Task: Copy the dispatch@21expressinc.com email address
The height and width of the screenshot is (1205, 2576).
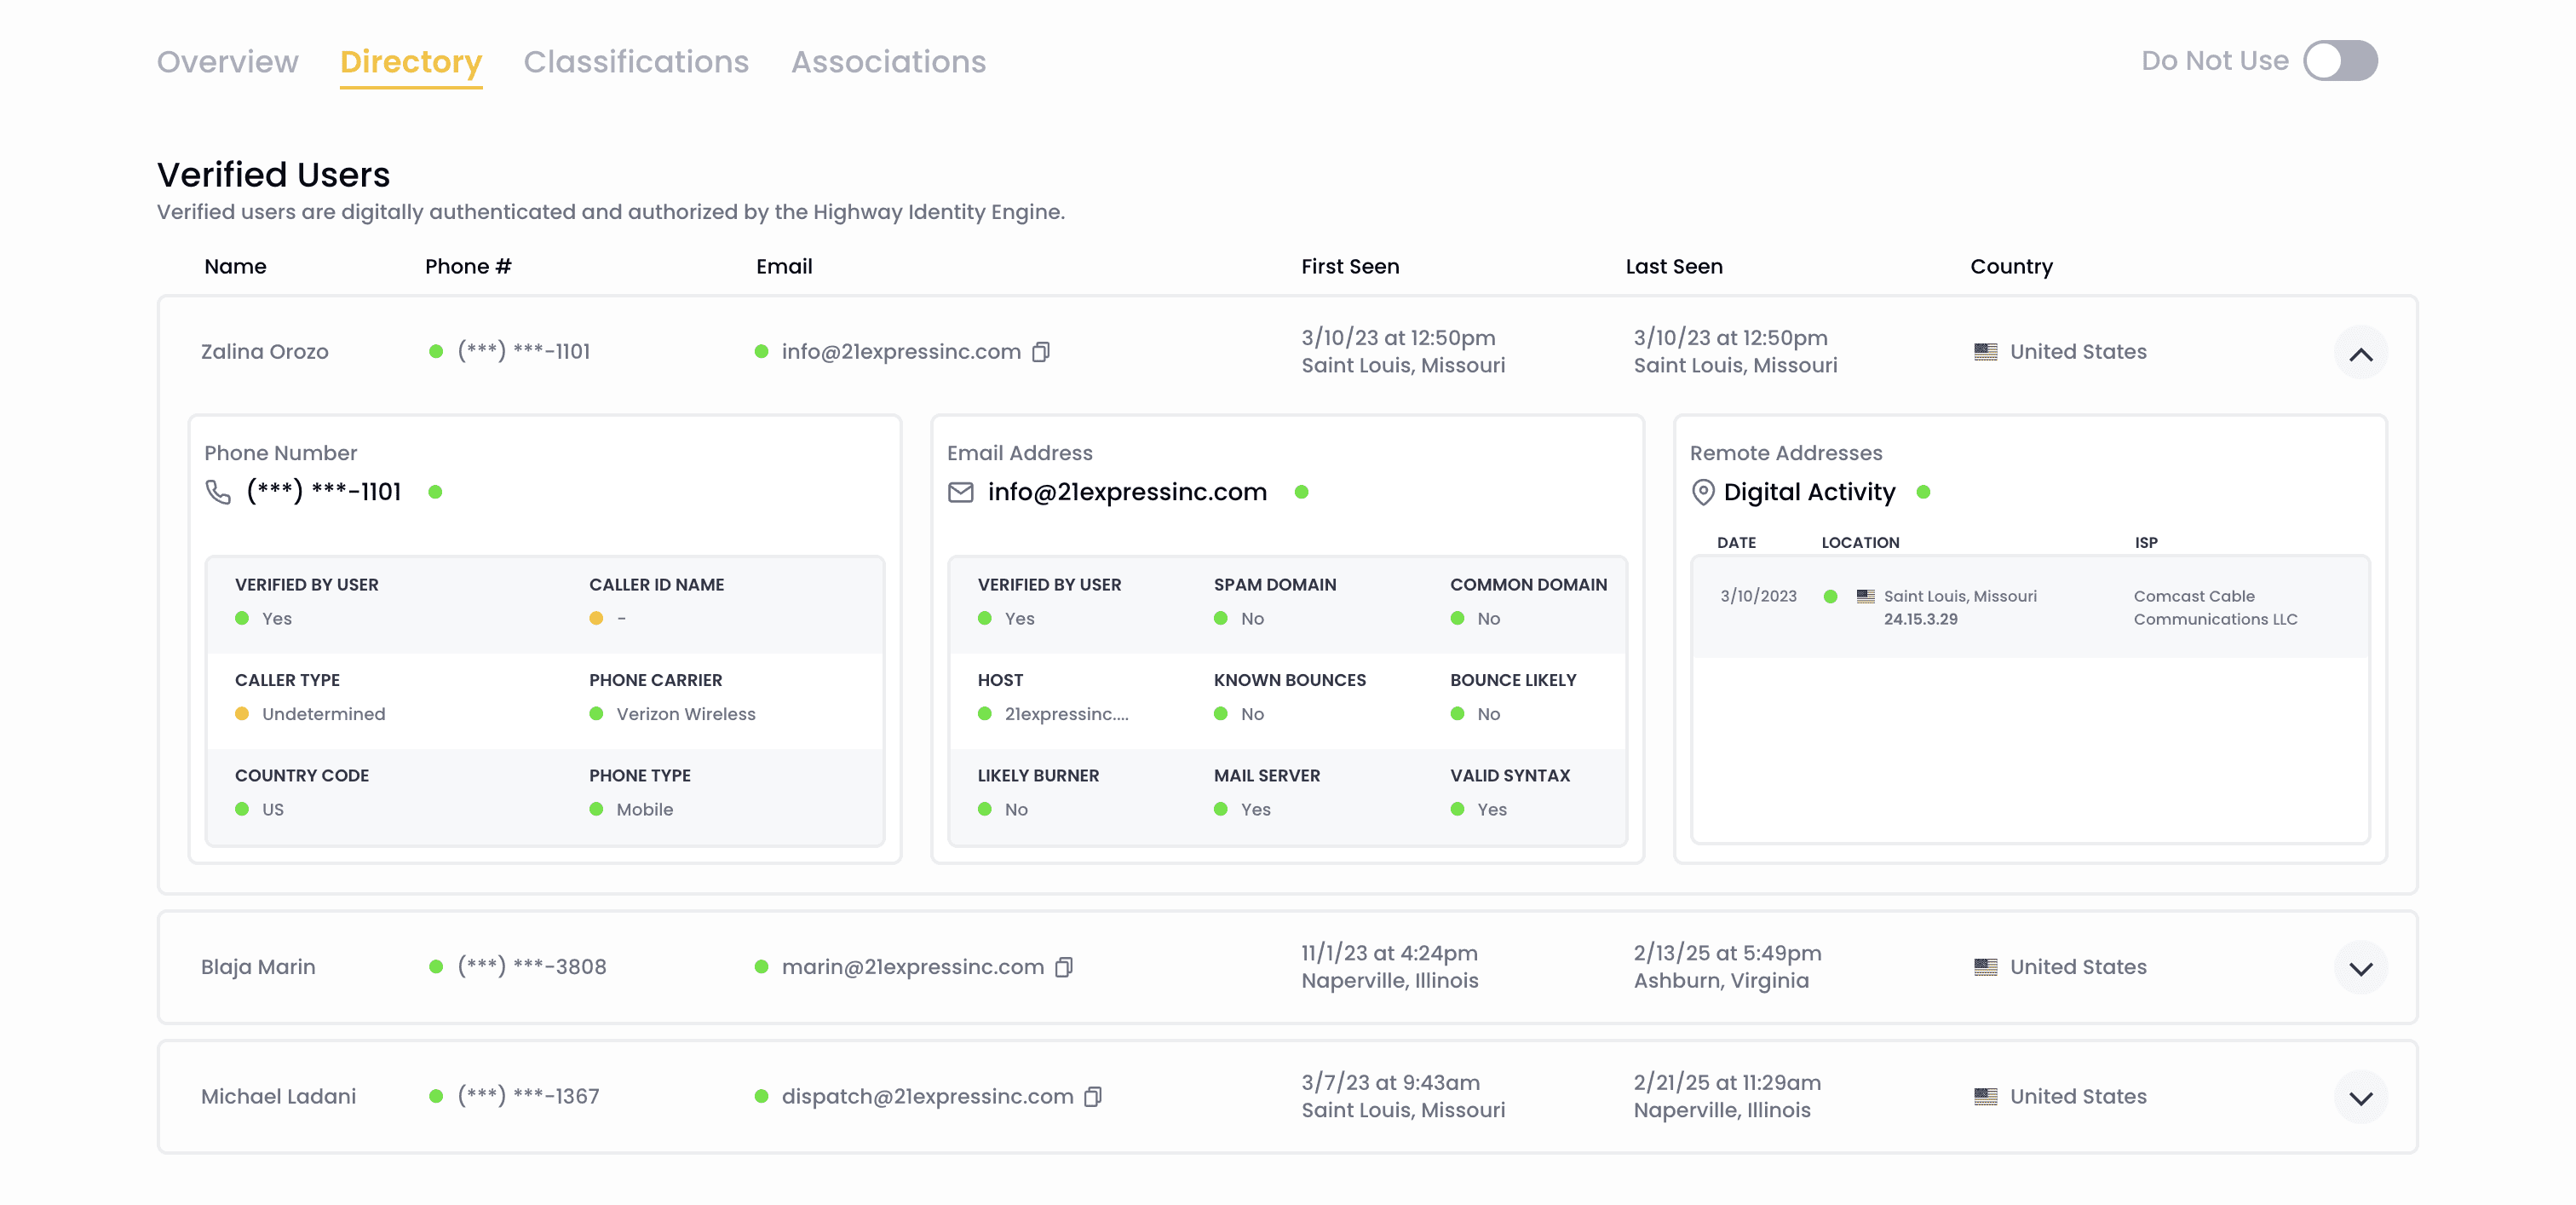Action: (1093, 1097)
